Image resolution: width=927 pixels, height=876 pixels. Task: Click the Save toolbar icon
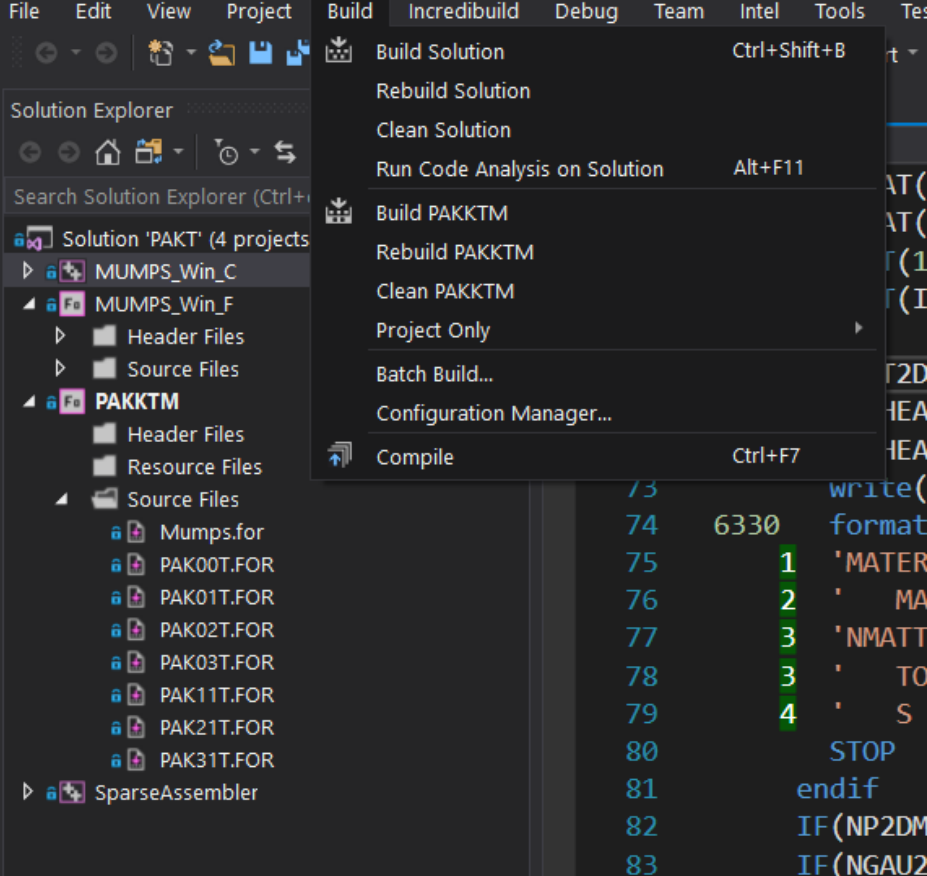click(x=260, y=53)
